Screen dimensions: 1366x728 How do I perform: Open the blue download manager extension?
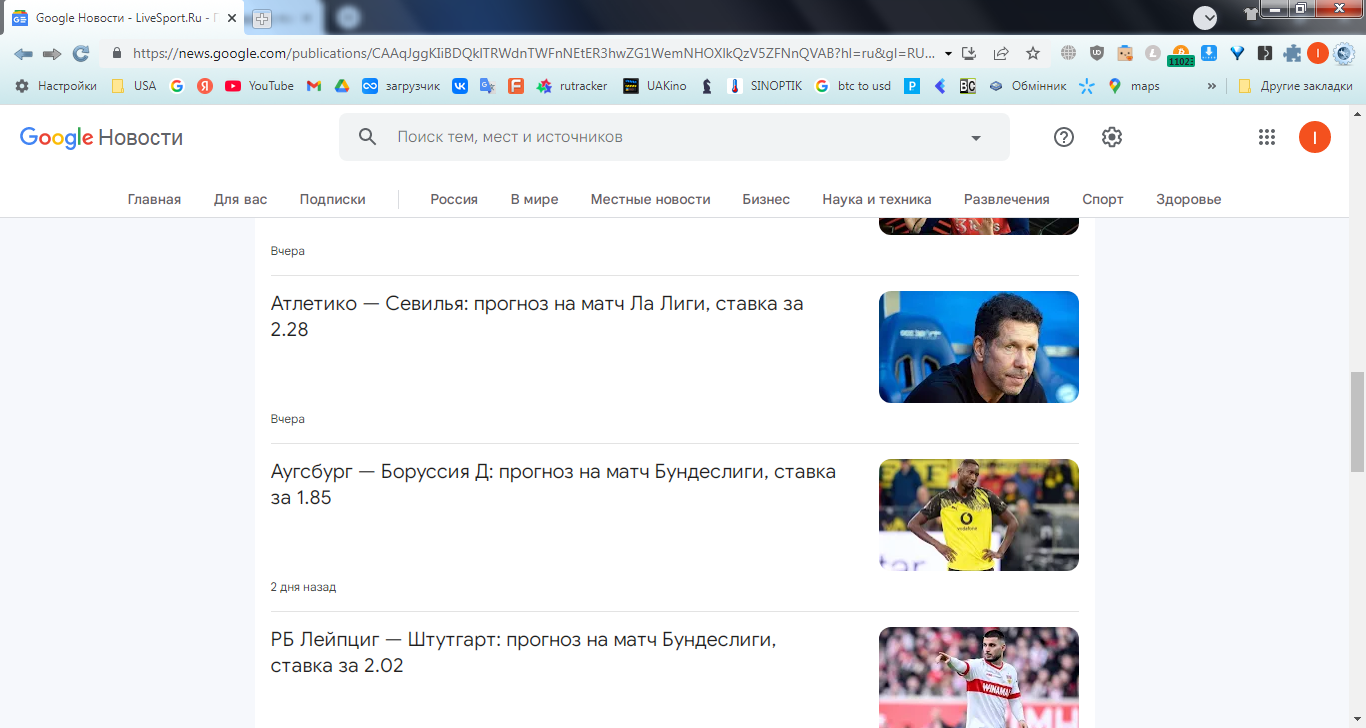[1209, 54]
